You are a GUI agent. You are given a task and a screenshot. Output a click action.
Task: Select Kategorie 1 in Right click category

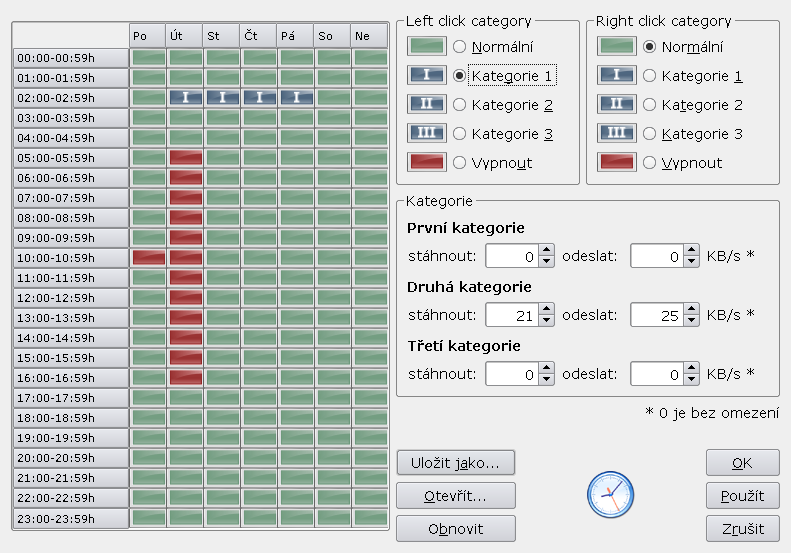coord(649,76)
